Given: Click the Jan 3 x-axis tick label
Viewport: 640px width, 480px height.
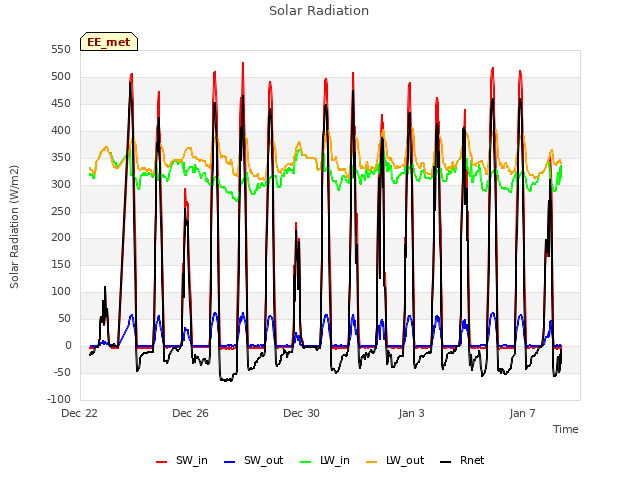Looking at the screenshot, I should [x=412, y=413].
